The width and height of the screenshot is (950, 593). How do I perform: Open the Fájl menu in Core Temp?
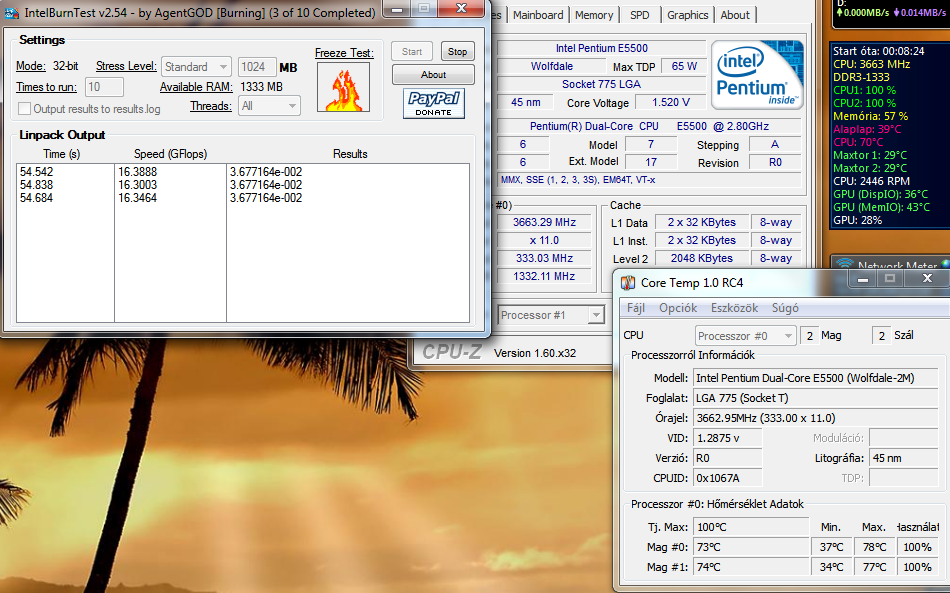(636, 308)
